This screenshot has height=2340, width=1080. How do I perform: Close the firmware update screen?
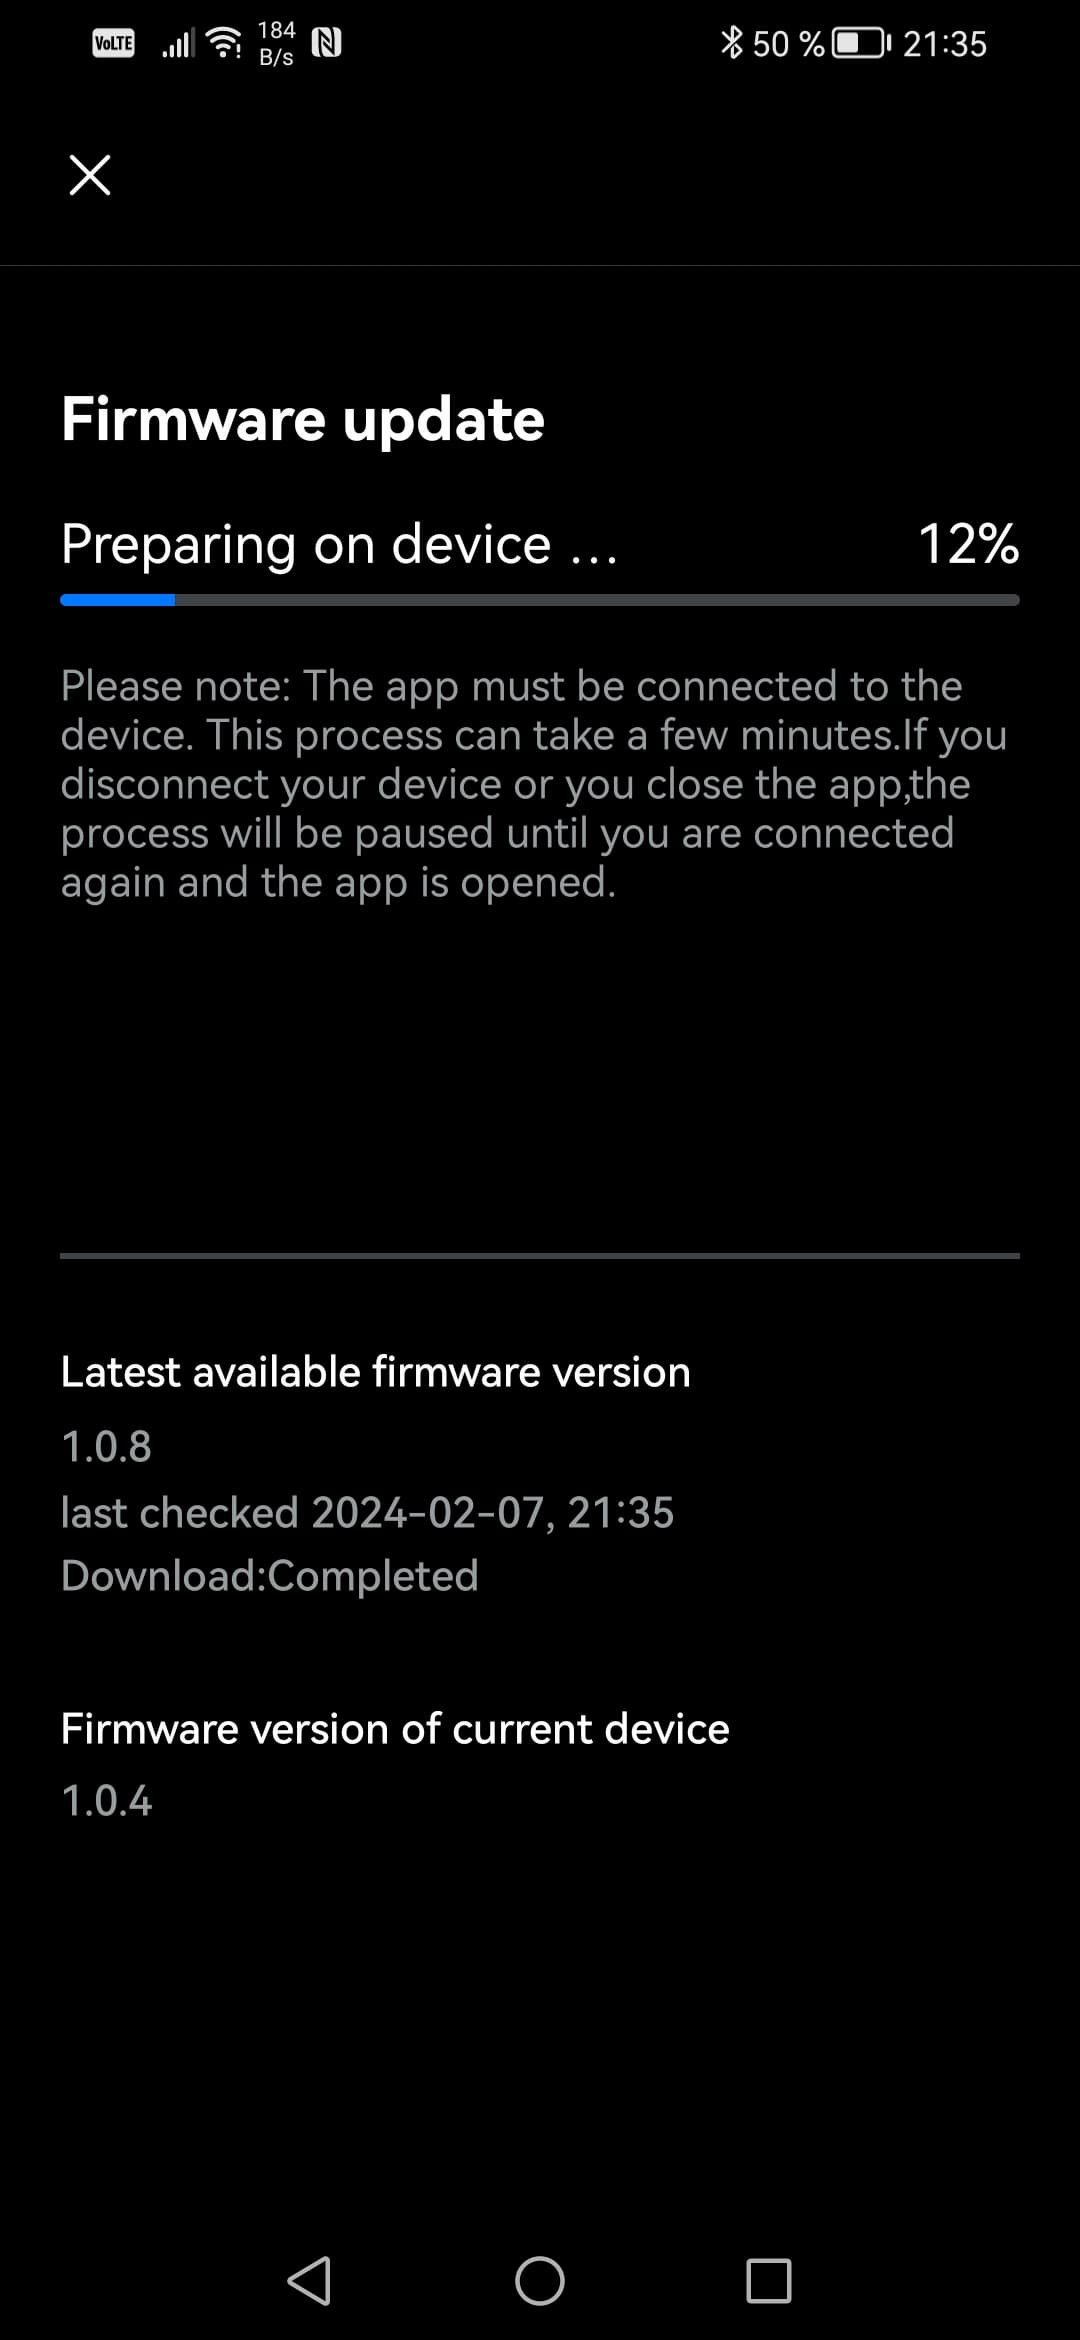pos(90,175)
